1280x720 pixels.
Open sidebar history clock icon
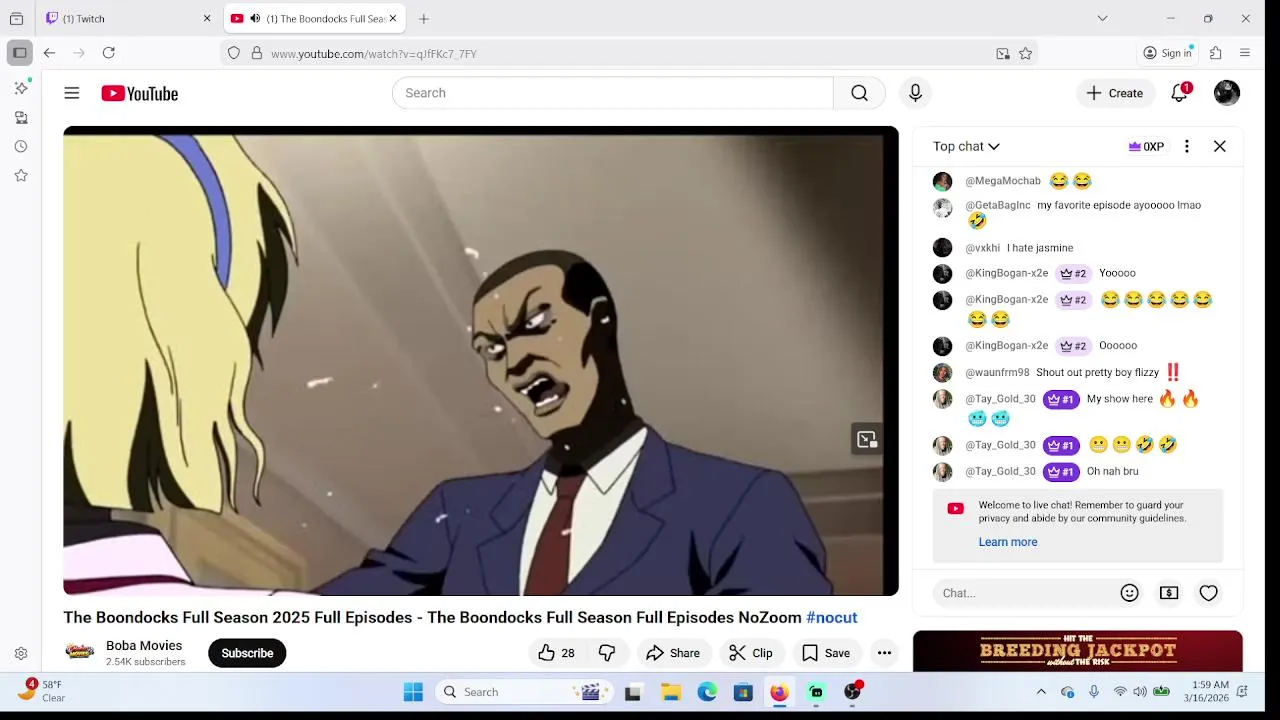[21, 146]
